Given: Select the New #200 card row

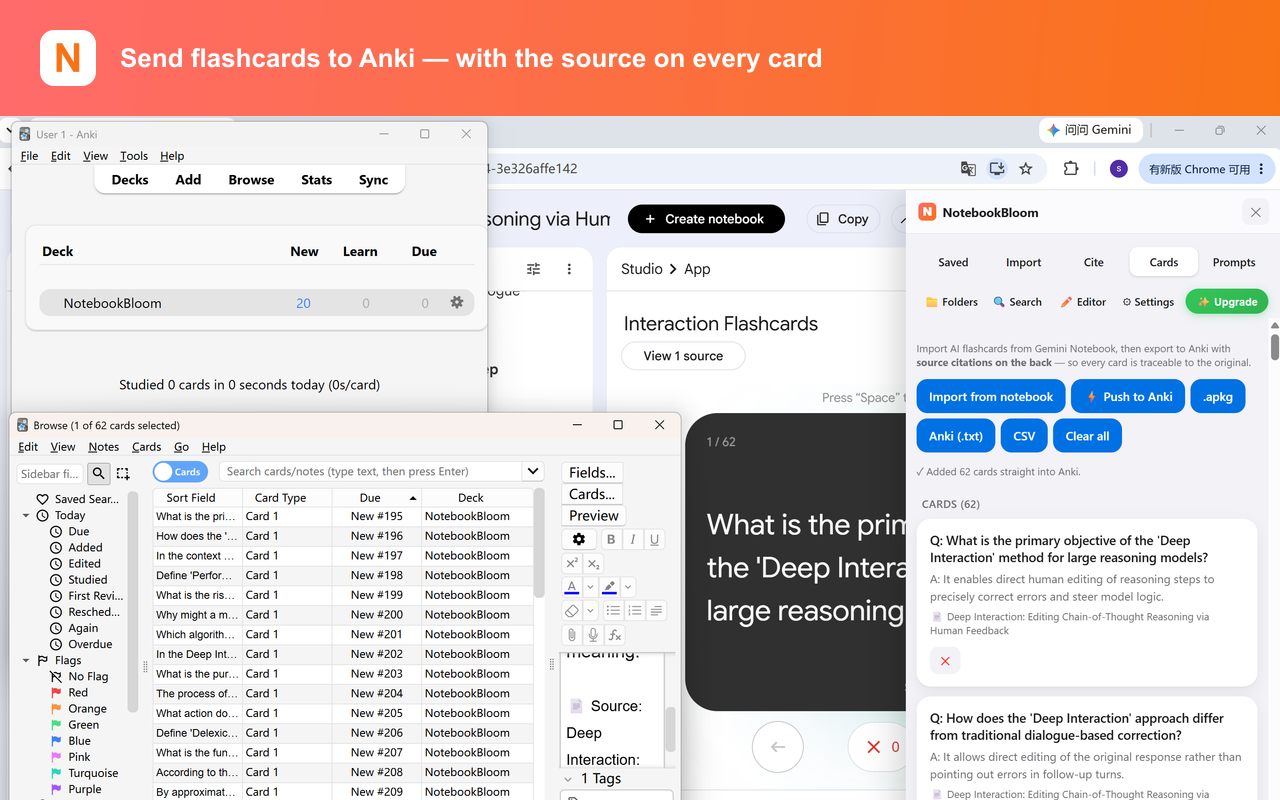Looking at the screenshot, I should pos(342,615).
